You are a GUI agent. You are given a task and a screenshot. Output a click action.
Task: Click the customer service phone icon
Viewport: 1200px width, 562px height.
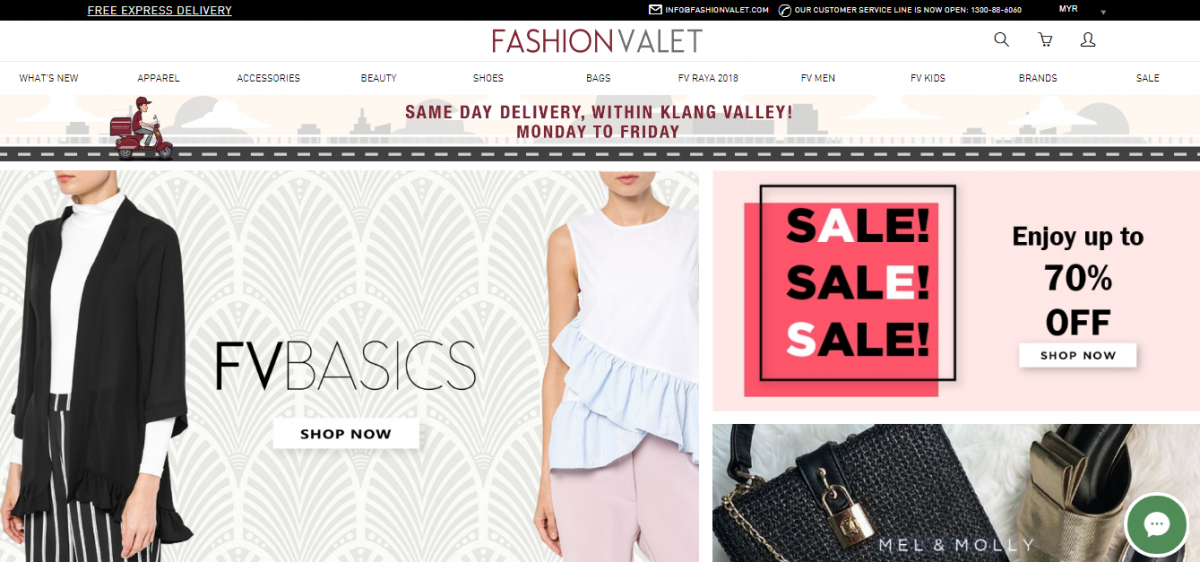coord(785,10)
